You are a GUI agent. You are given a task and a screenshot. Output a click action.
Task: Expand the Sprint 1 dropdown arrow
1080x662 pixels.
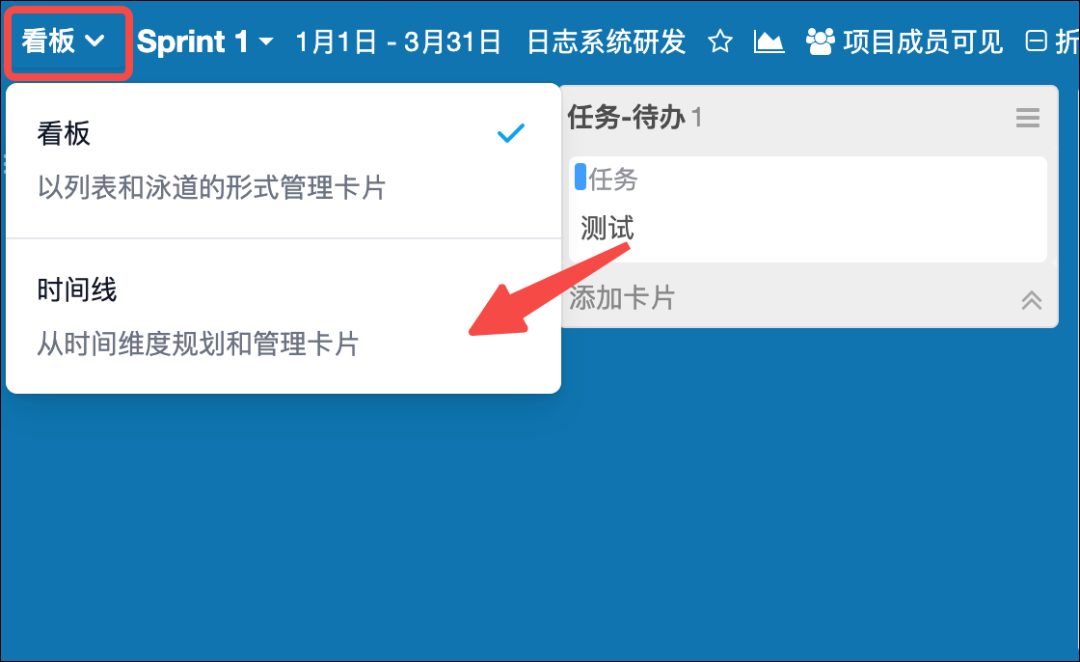point(266,42)
